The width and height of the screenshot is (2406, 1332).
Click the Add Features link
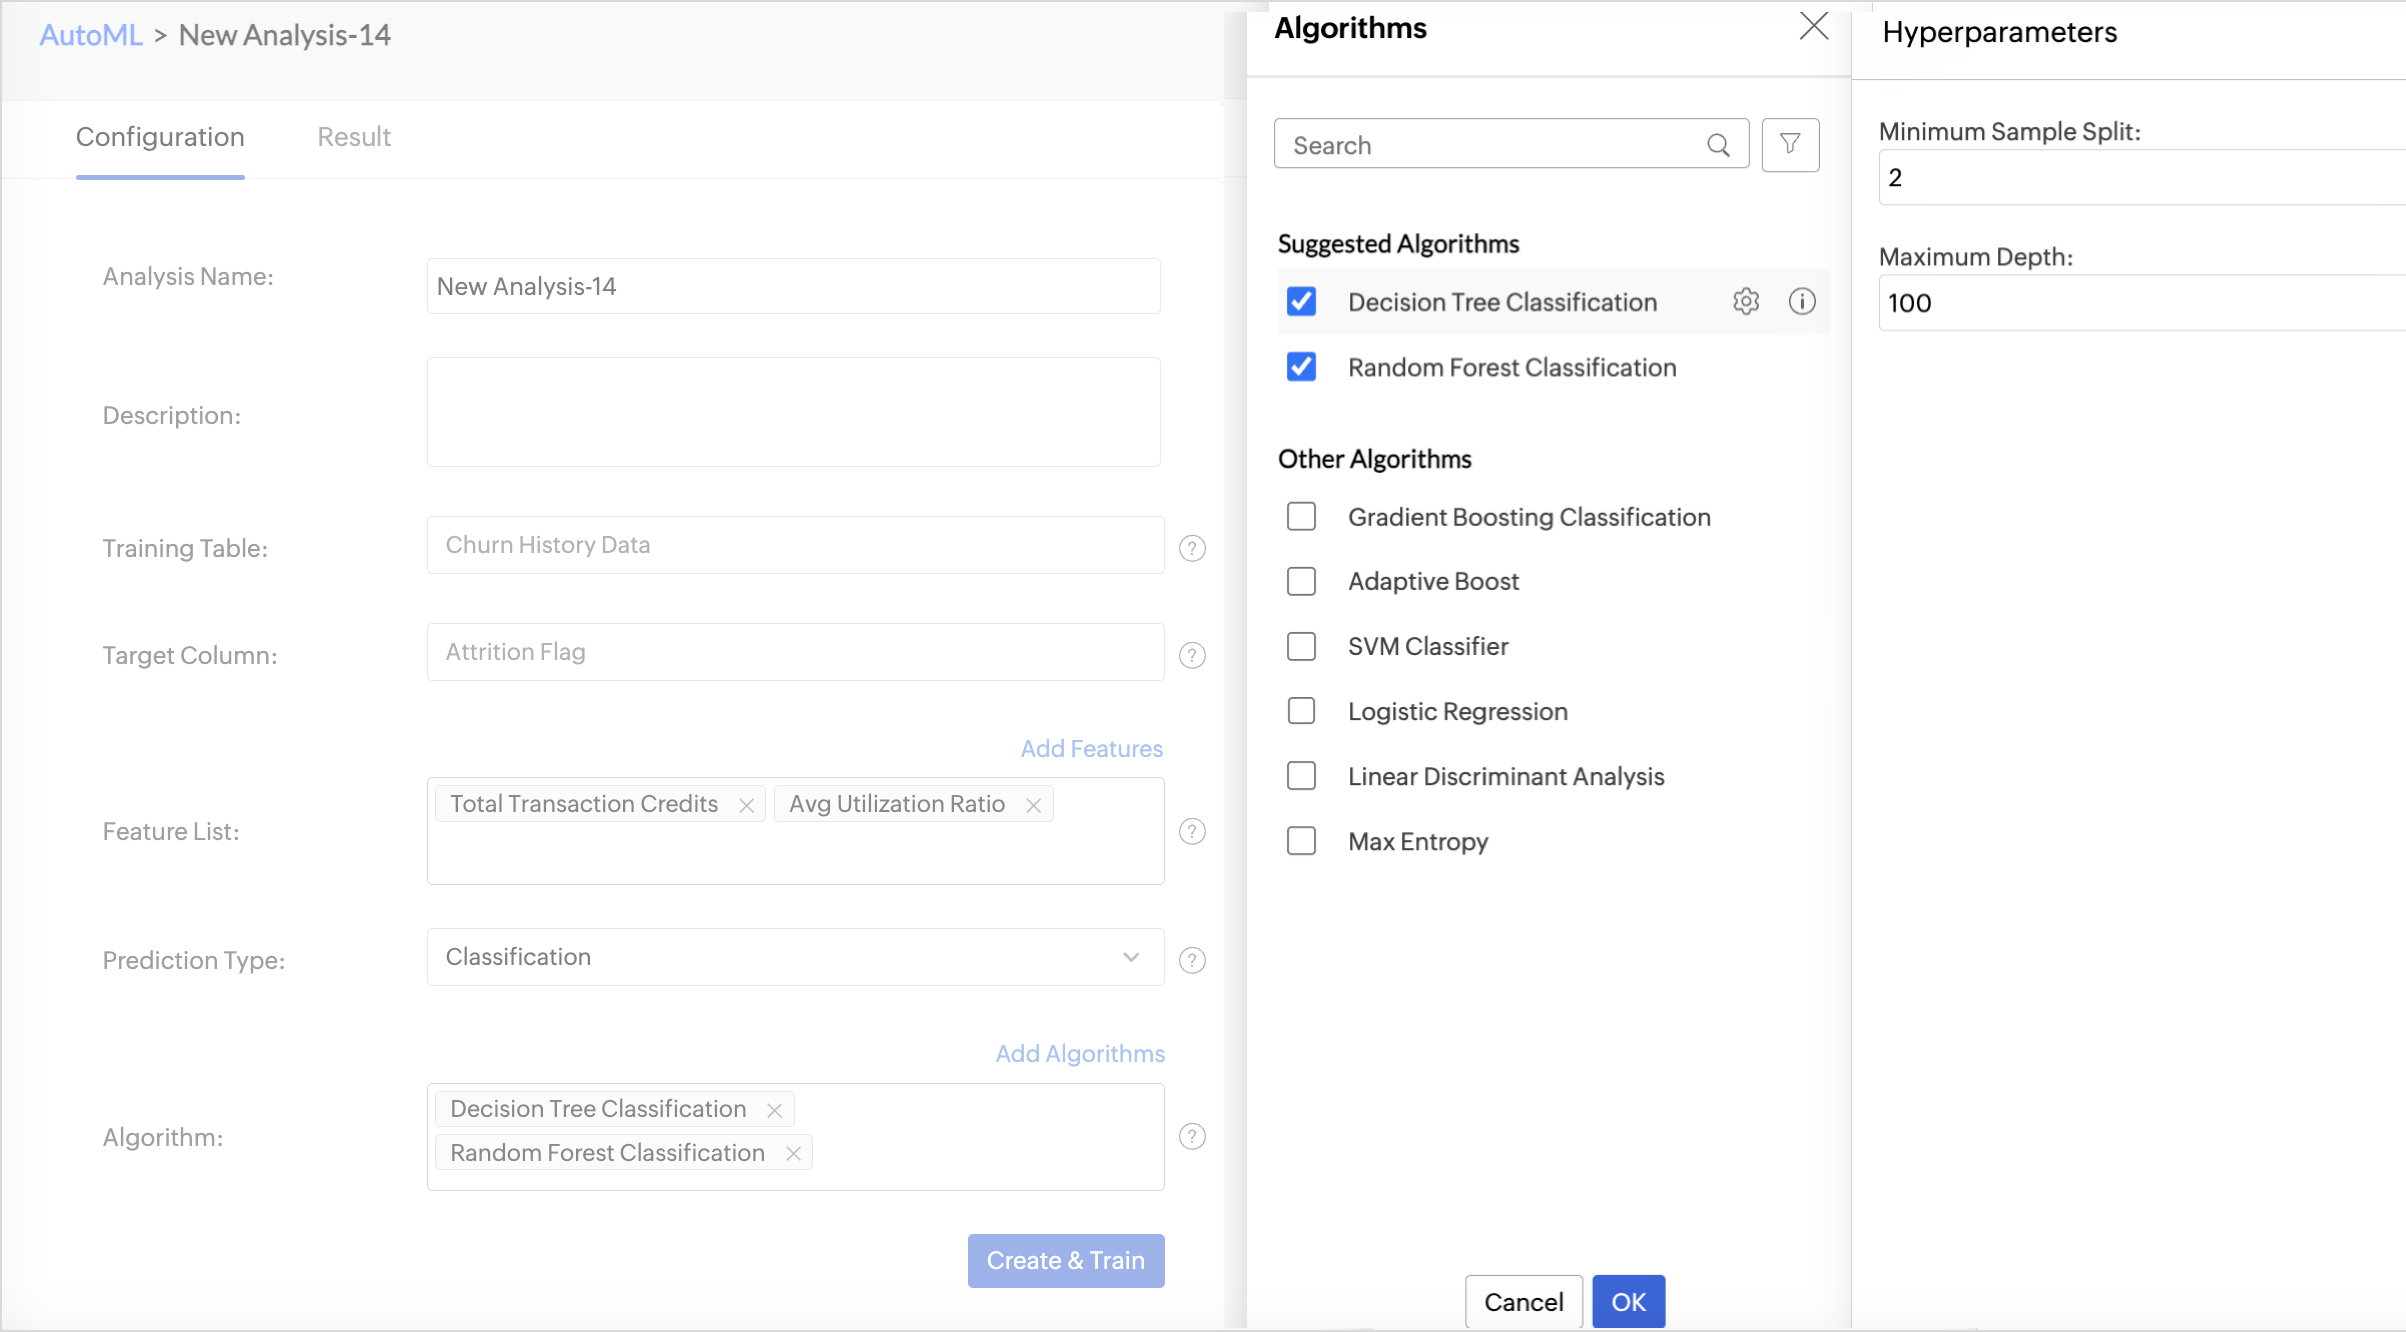(x=1091, y=749)
